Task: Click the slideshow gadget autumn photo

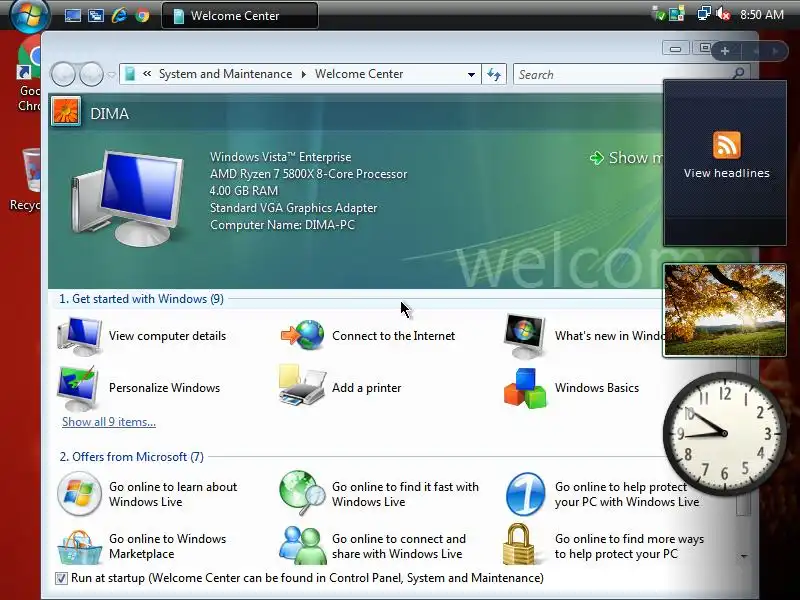Action: (724, 310)
